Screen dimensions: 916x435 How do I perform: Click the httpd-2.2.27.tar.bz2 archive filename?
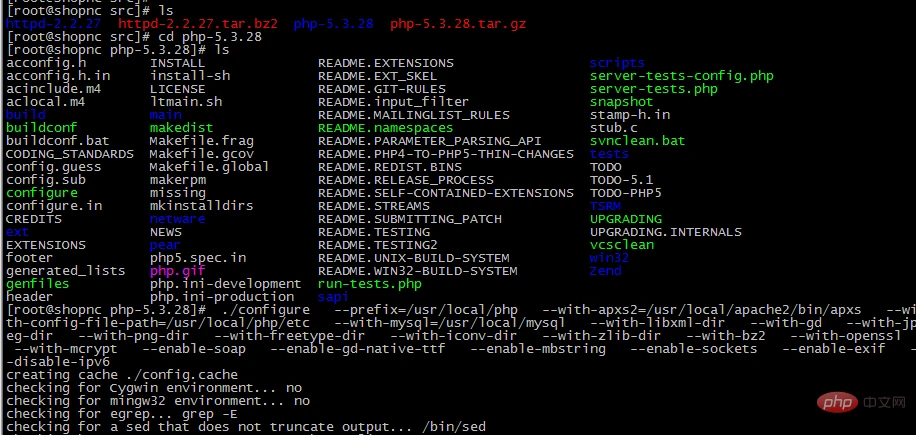[199, 23]
